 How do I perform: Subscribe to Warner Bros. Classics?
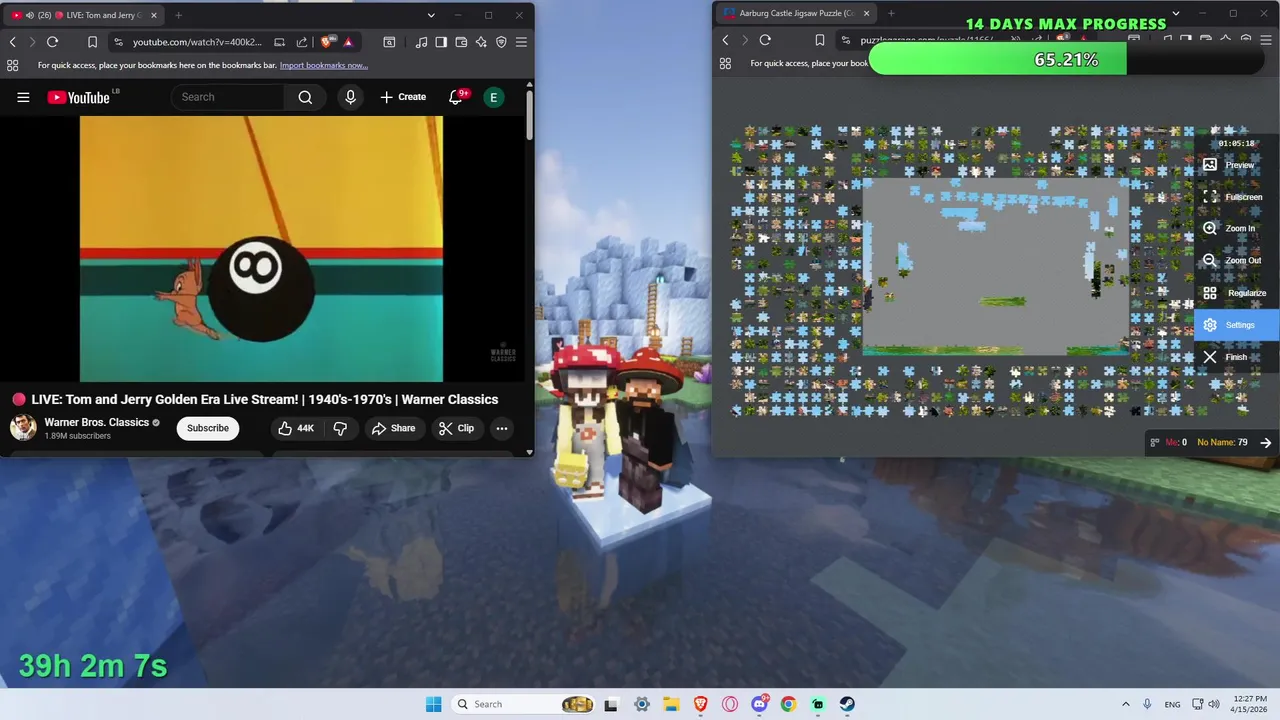(208, 428)
